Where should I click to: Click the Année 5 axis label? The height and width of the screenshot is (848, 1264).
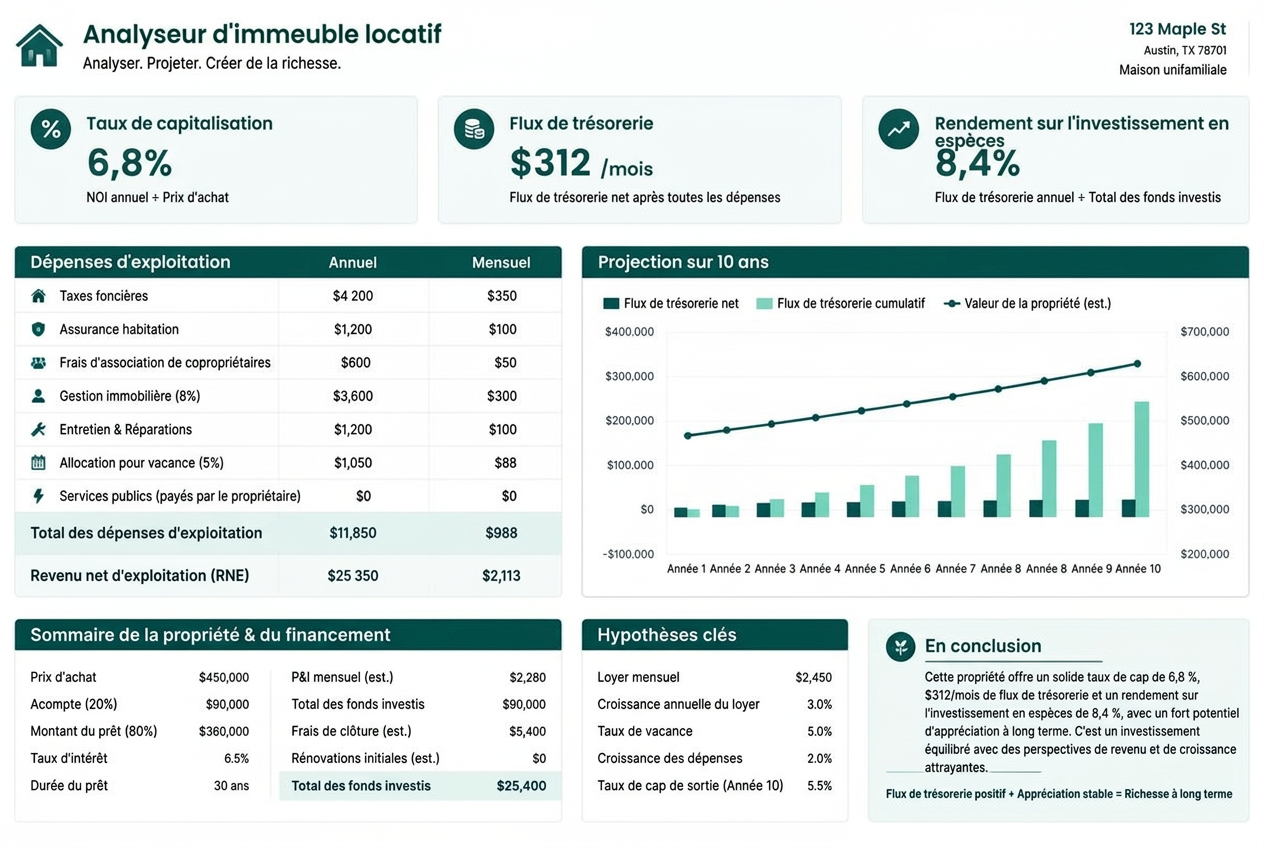click(865, 568)
